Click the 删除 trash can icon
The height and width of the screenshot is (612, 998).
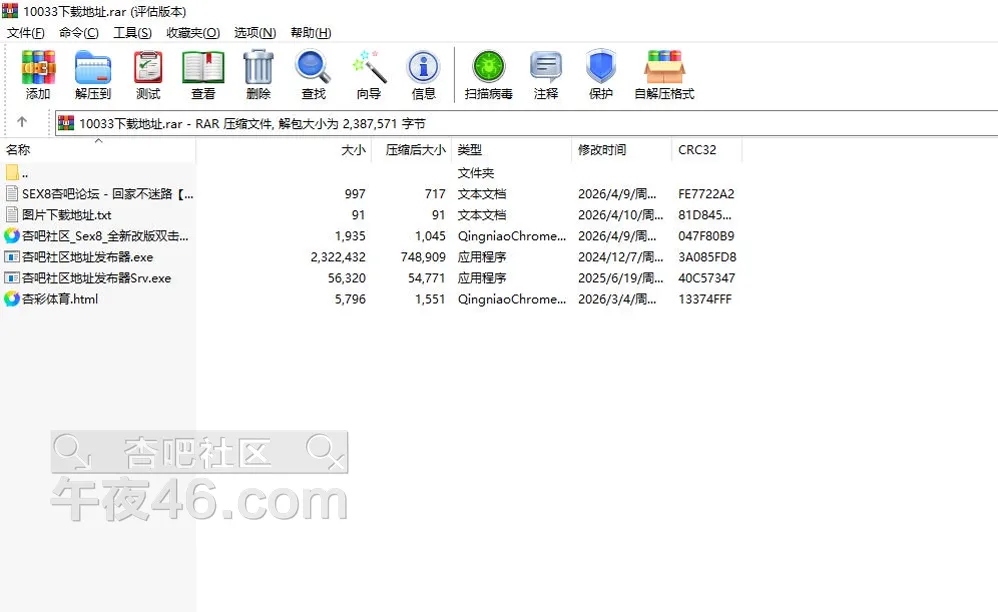(x=258, y=75)
